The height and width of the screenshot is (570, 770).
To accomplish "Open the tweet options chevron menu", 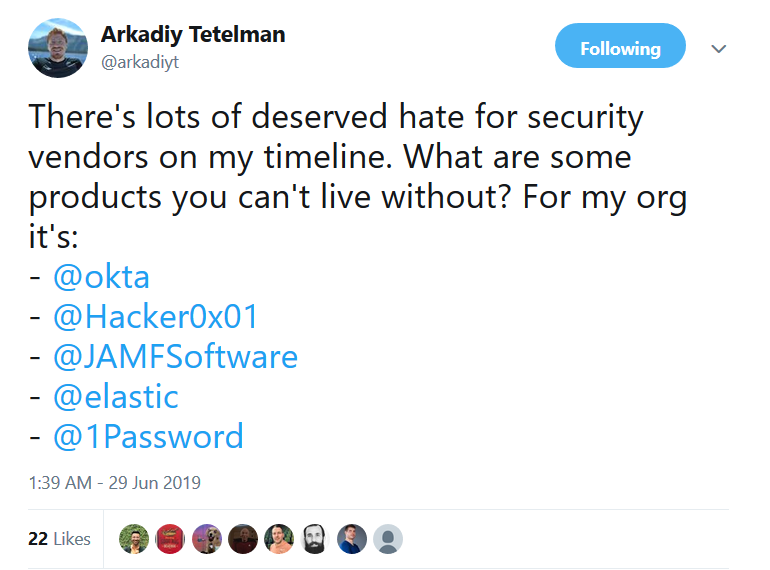I will pyautogui.click(x=718, y=48).
